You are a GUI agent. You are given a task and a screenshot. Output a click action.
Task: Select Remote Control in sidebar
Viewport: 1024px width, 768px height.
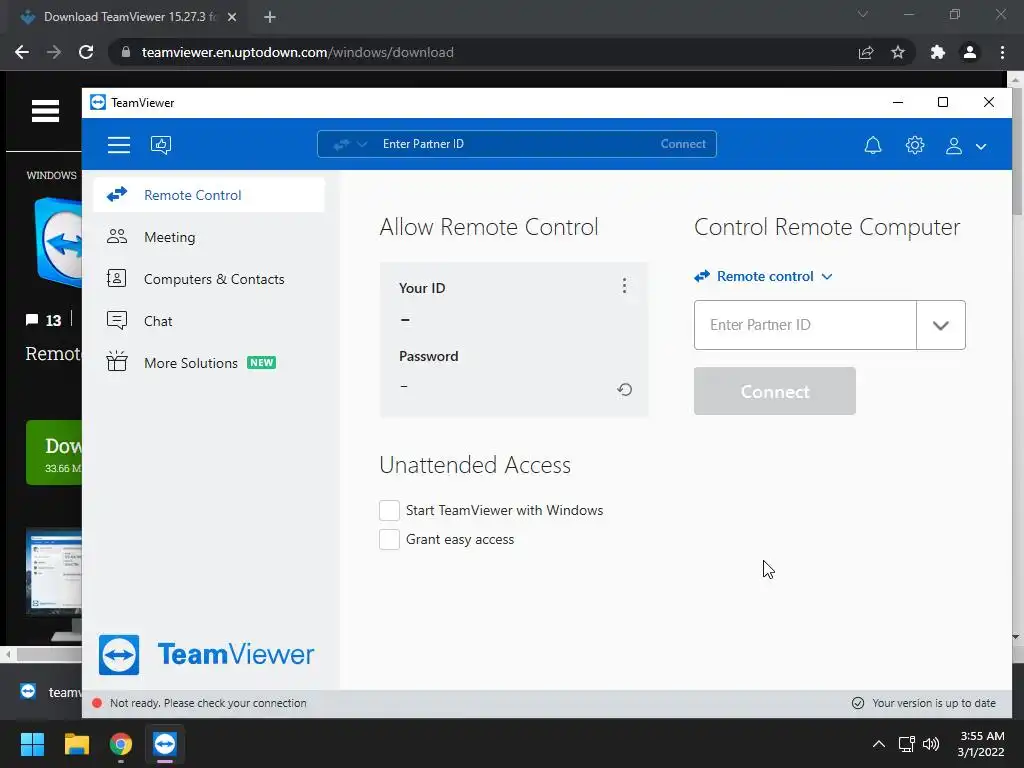209,195
